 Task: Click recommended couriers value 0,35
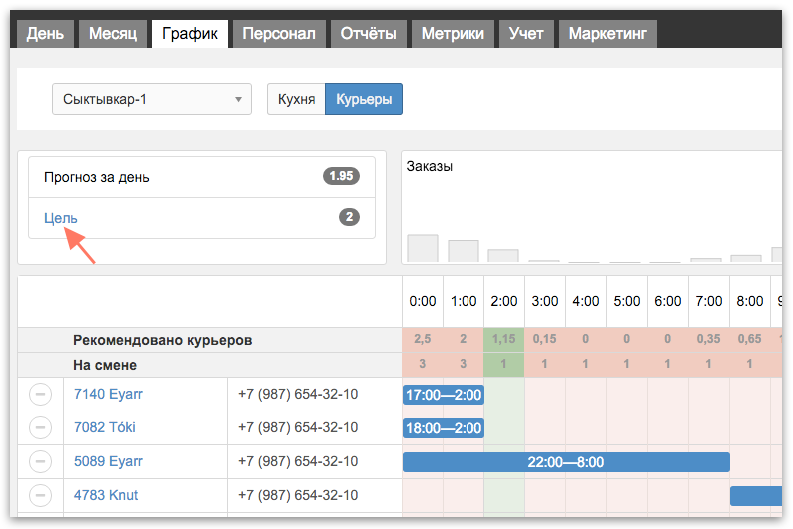(709, 339)
